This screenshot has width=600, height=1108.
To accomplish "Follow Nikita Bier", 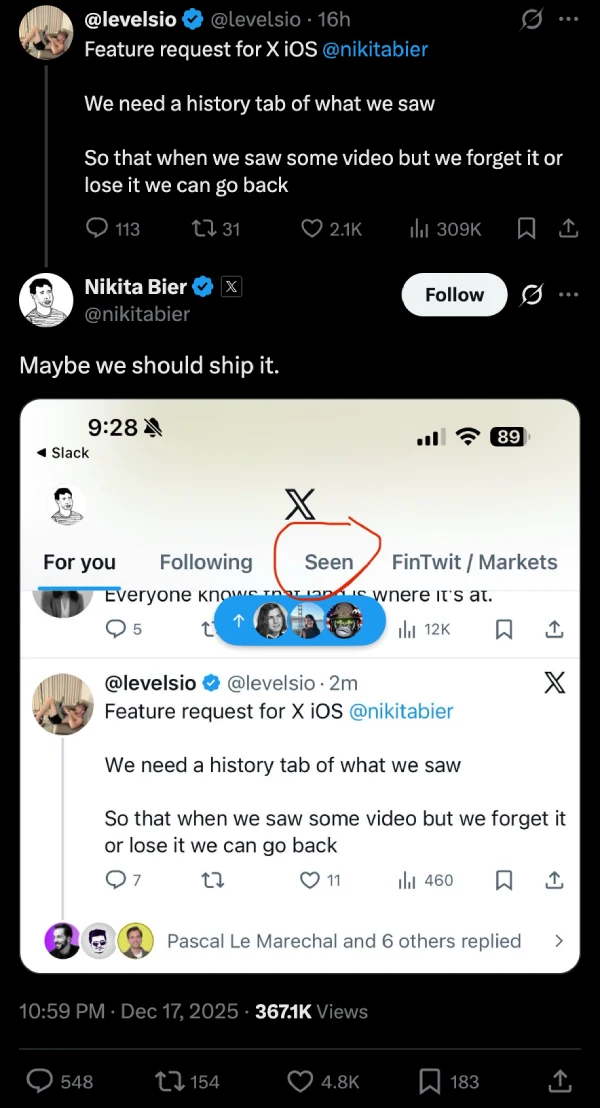I will (x=454, y=295).
